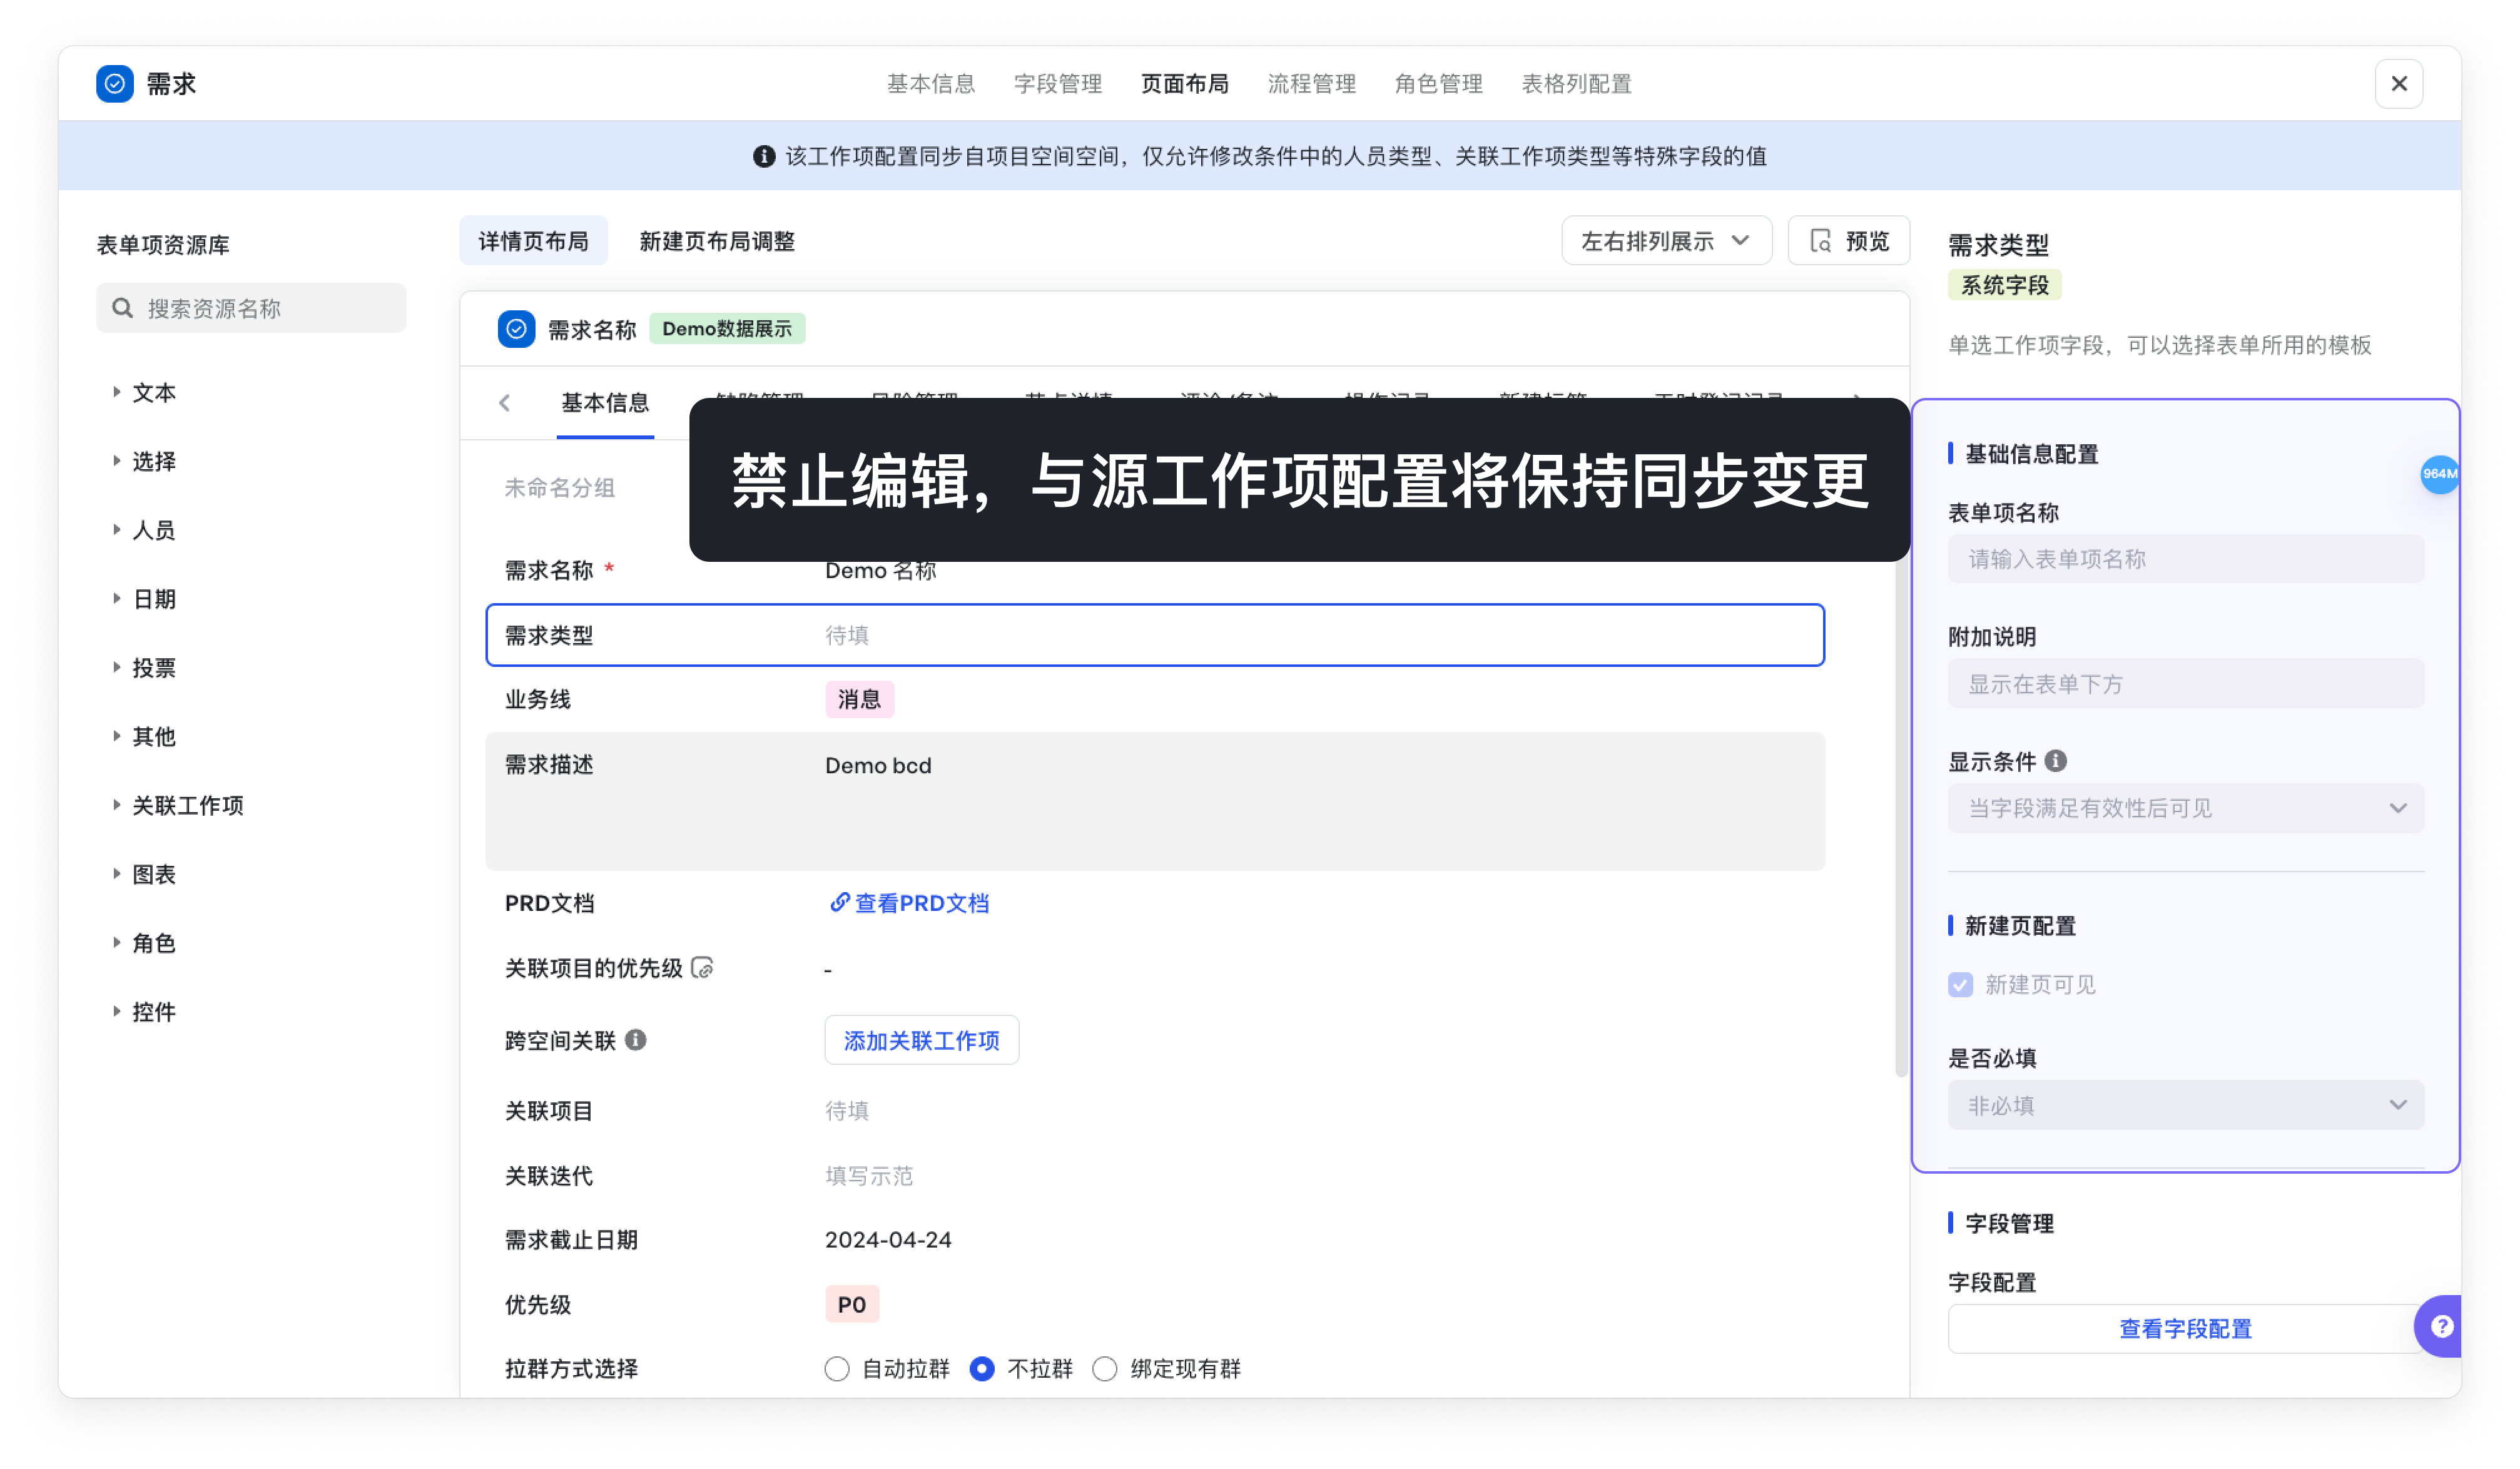Image resolution: width=2520 pixels, height=1469 pixels.
Task: Click the 添加关联工作项 button
Action: pyautogui.click(x=921, y=1040)
